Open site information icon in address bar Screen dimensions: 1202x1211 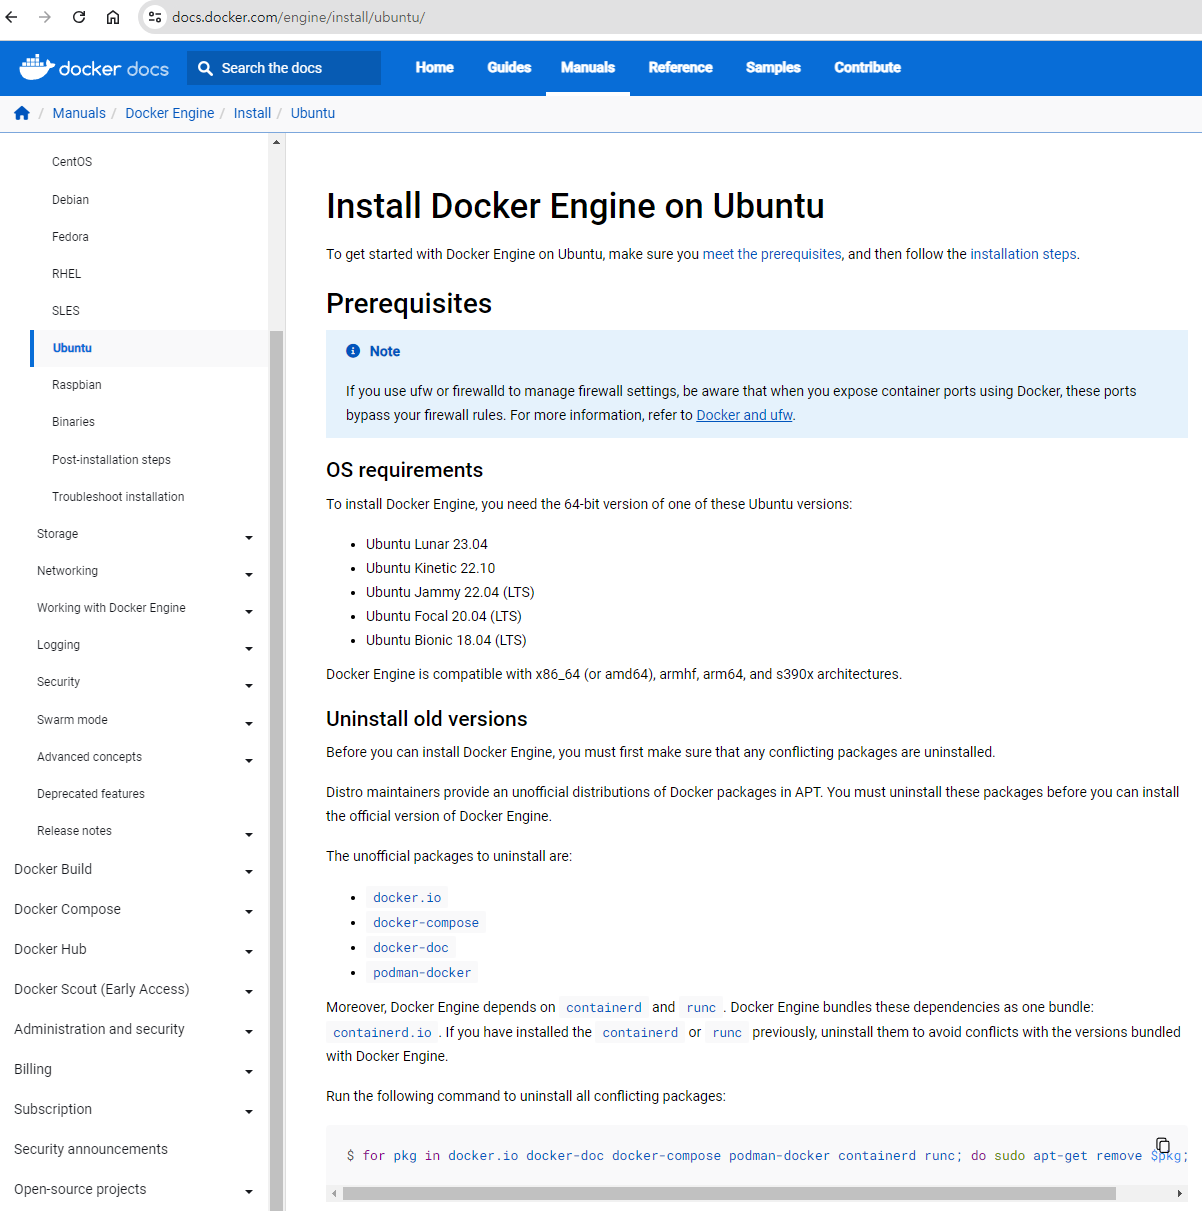point(155,17)
